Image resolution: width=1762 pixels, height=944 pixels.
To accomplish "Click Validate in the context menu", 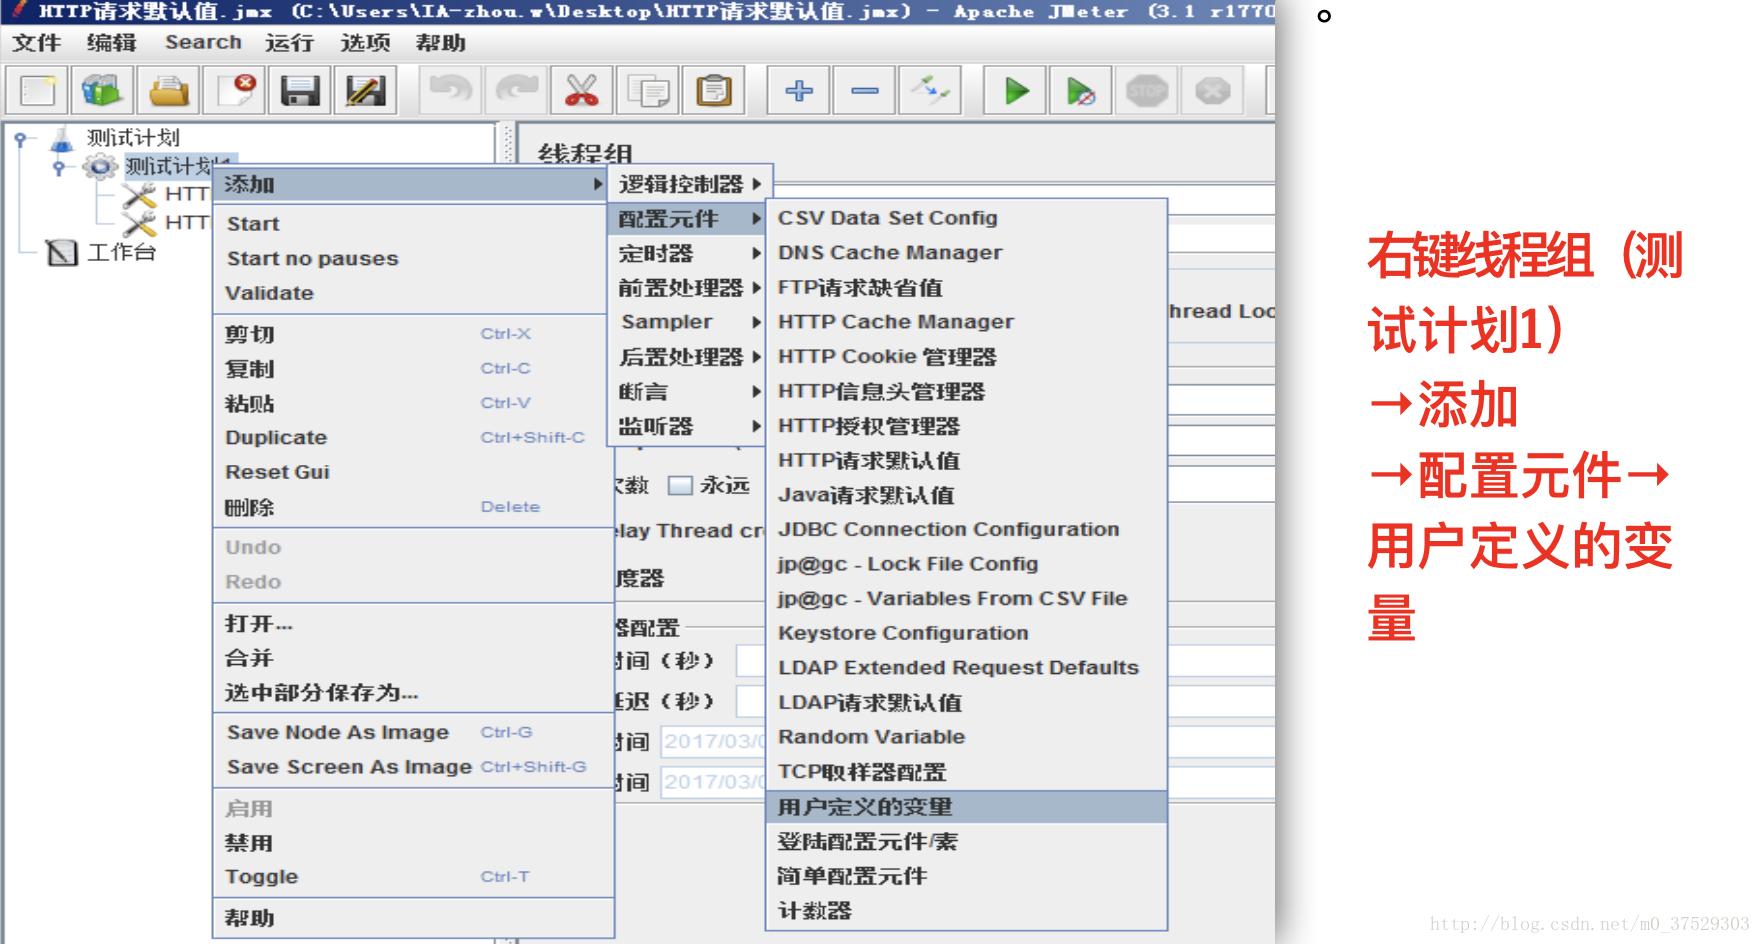I will tap(270, 292).
